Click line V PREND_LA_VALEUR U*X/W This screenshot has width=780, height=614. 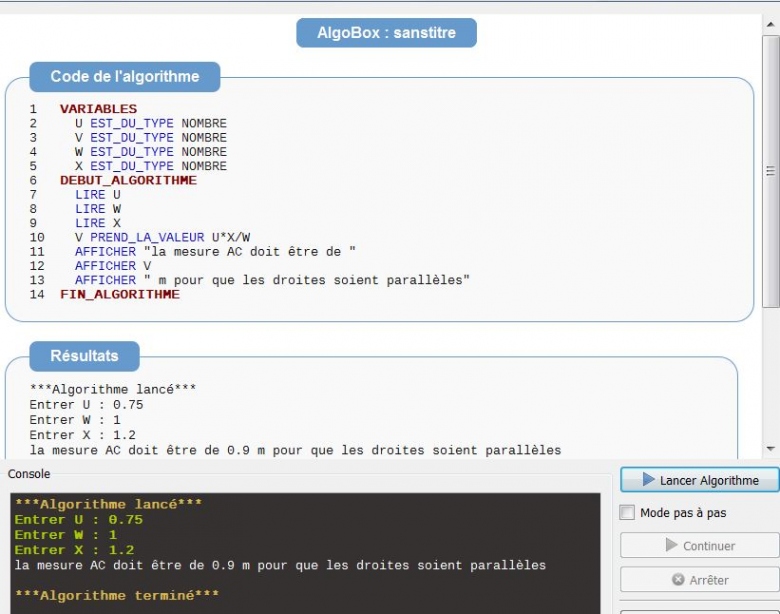[x=162, y=237]
